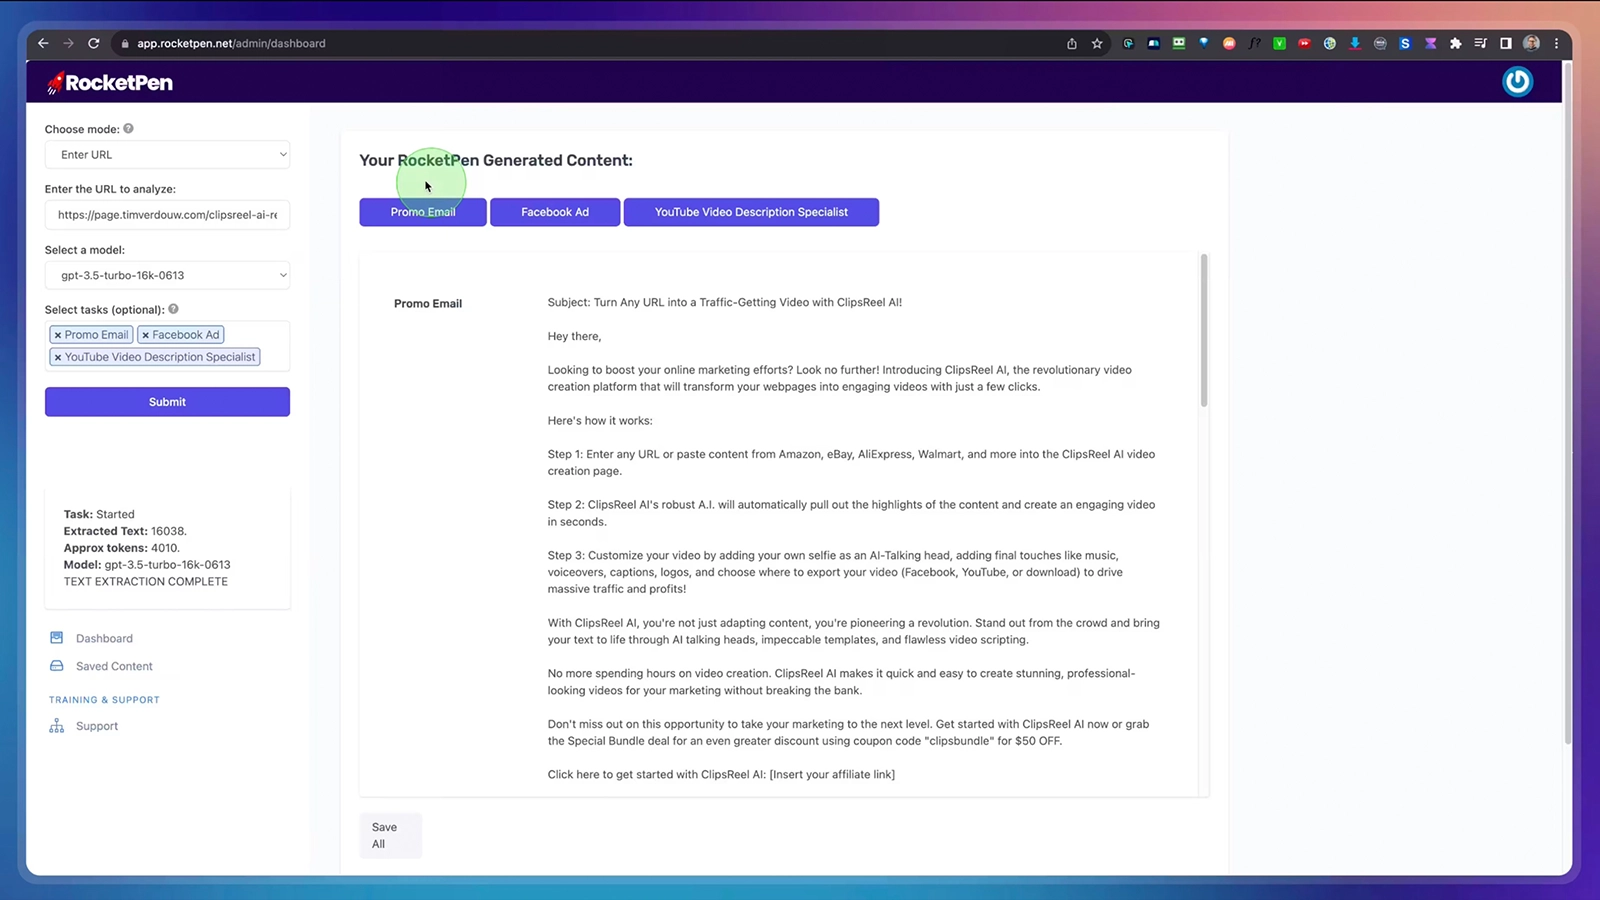The height and width of the screenshot is (900, 1600).
Task: Click the 'Approx tokens: 4010.' status line
Action: pyautogui.click(x=122, y=548)
